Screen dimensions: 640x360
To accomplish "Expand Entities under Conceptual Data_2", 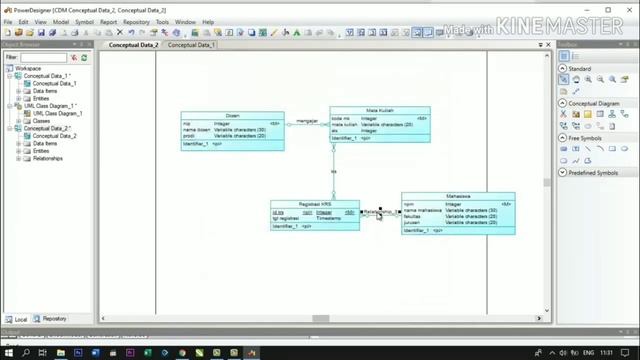I will click(x=18, y=151).
